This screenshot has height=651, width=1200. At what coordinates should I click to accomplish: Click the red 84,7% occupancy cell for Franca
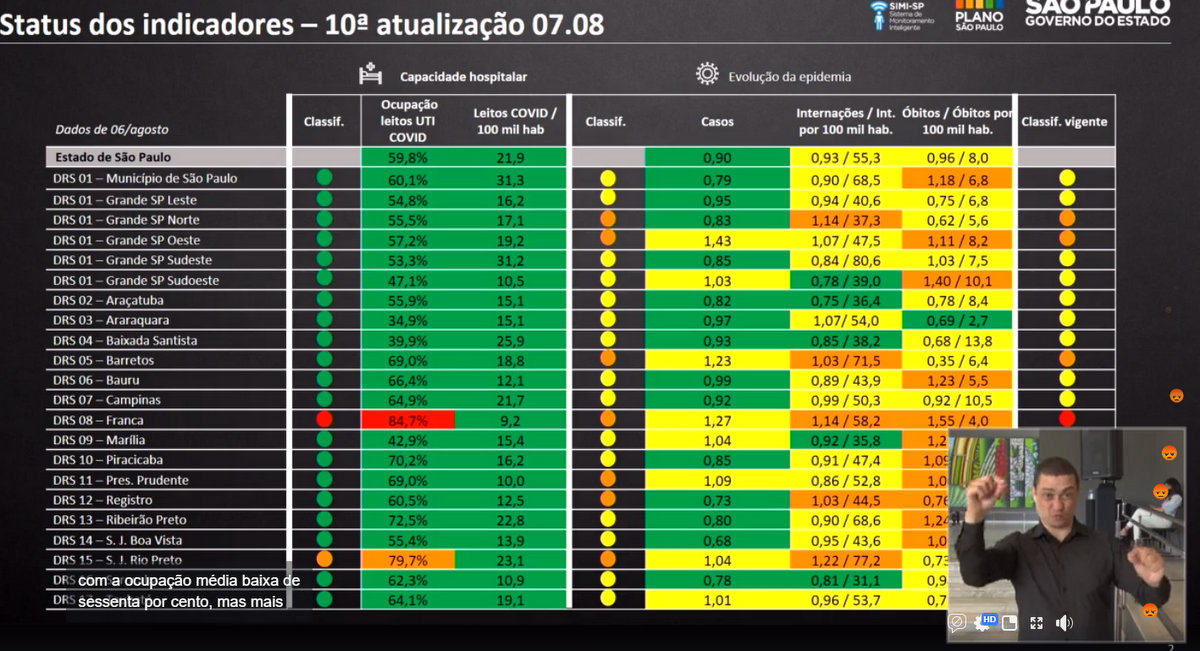(408, 420)
